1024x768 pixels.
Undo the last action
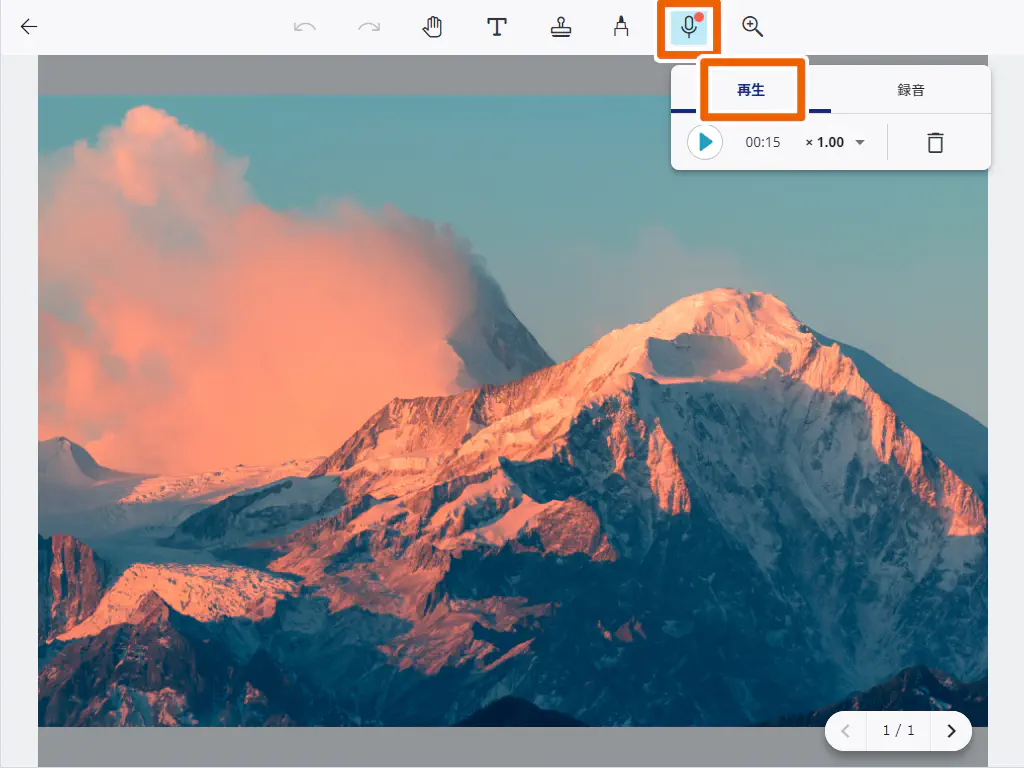[305, 27]
